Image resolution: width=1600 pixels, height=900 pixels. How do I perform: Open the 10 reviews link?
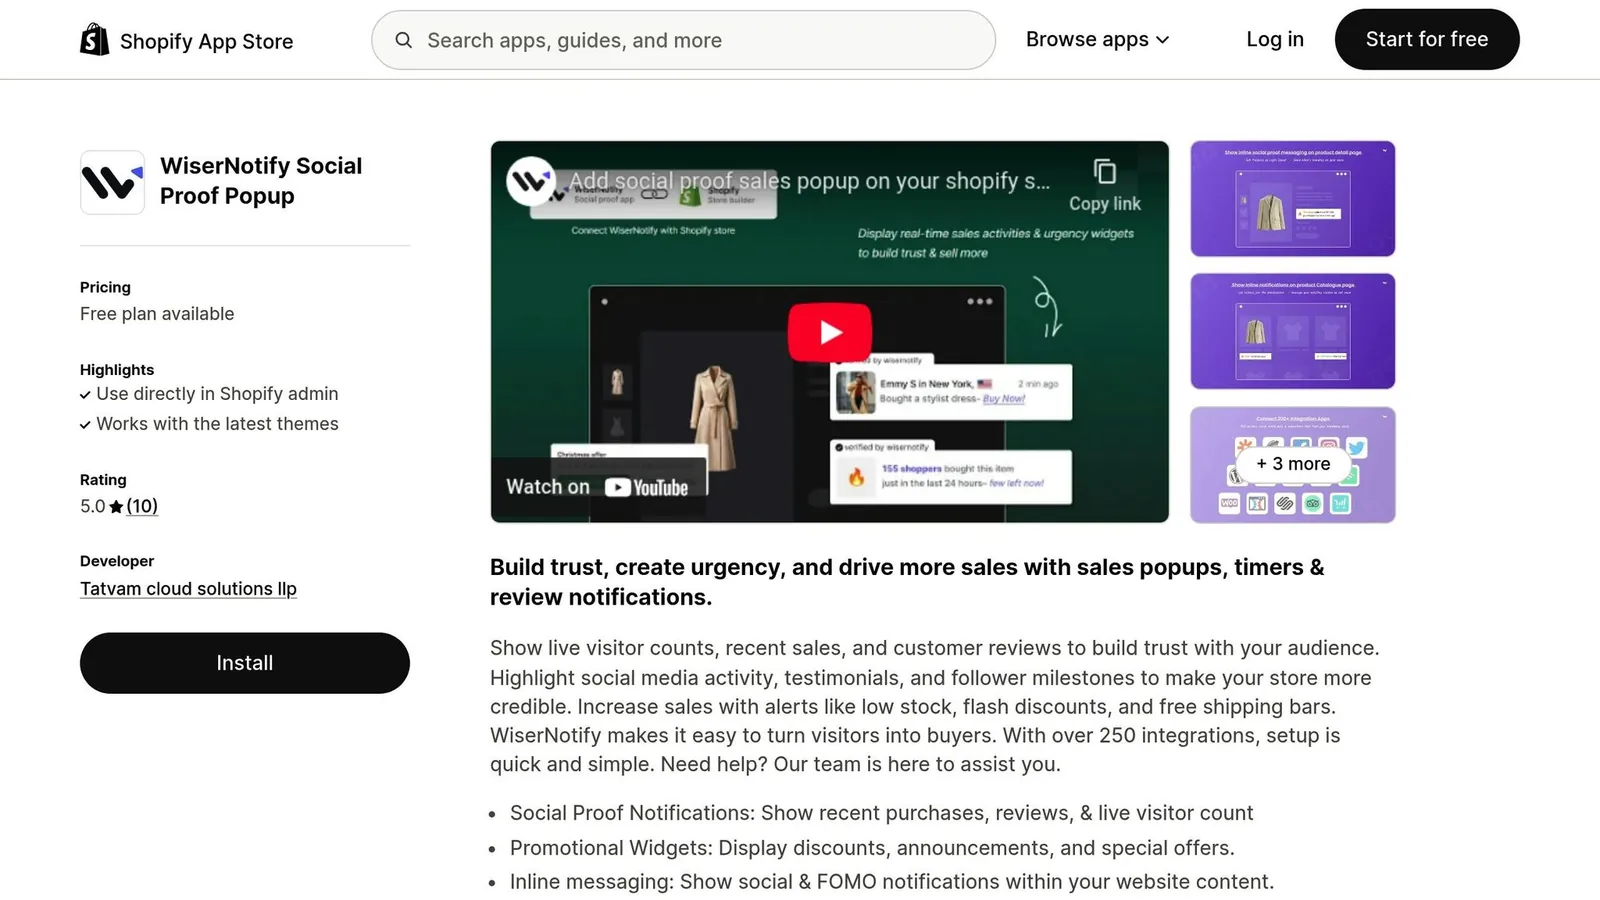tap(142, 506)
